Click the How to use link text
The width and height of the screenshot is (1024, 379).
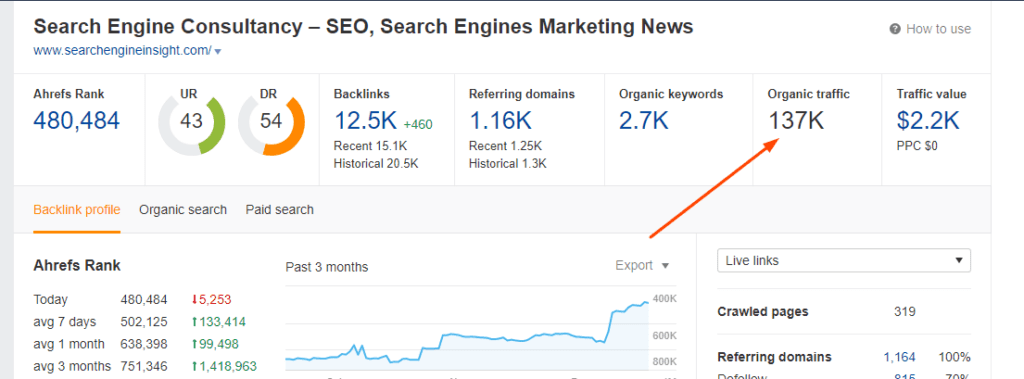tap(938, 29)
